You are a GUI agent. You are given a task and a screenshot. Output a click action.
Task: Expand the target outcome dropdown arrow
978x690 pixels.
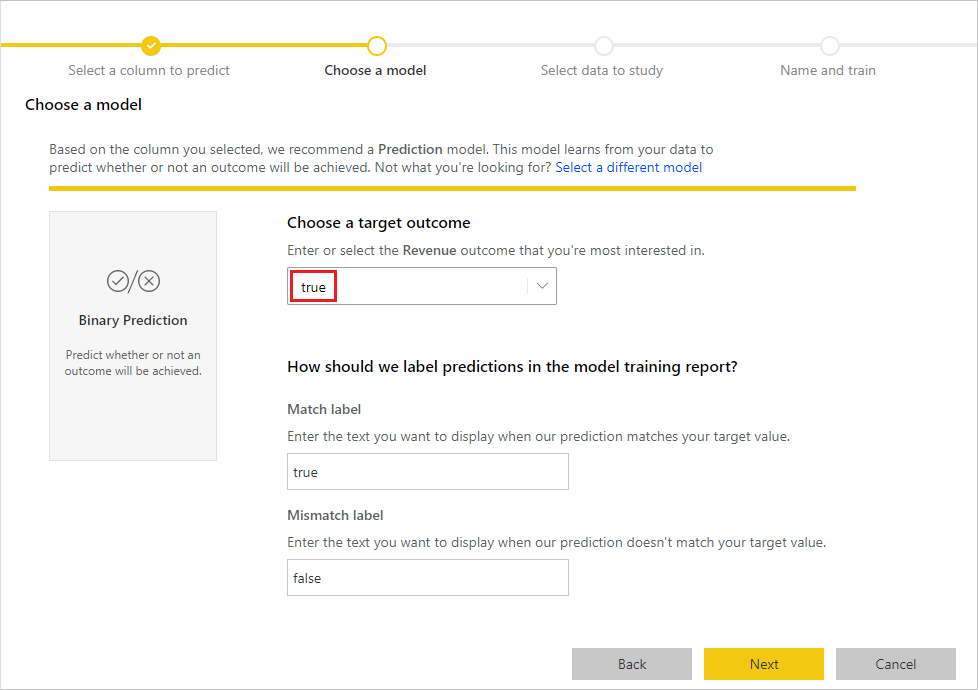pyautogui.click(x=542, y=286)
